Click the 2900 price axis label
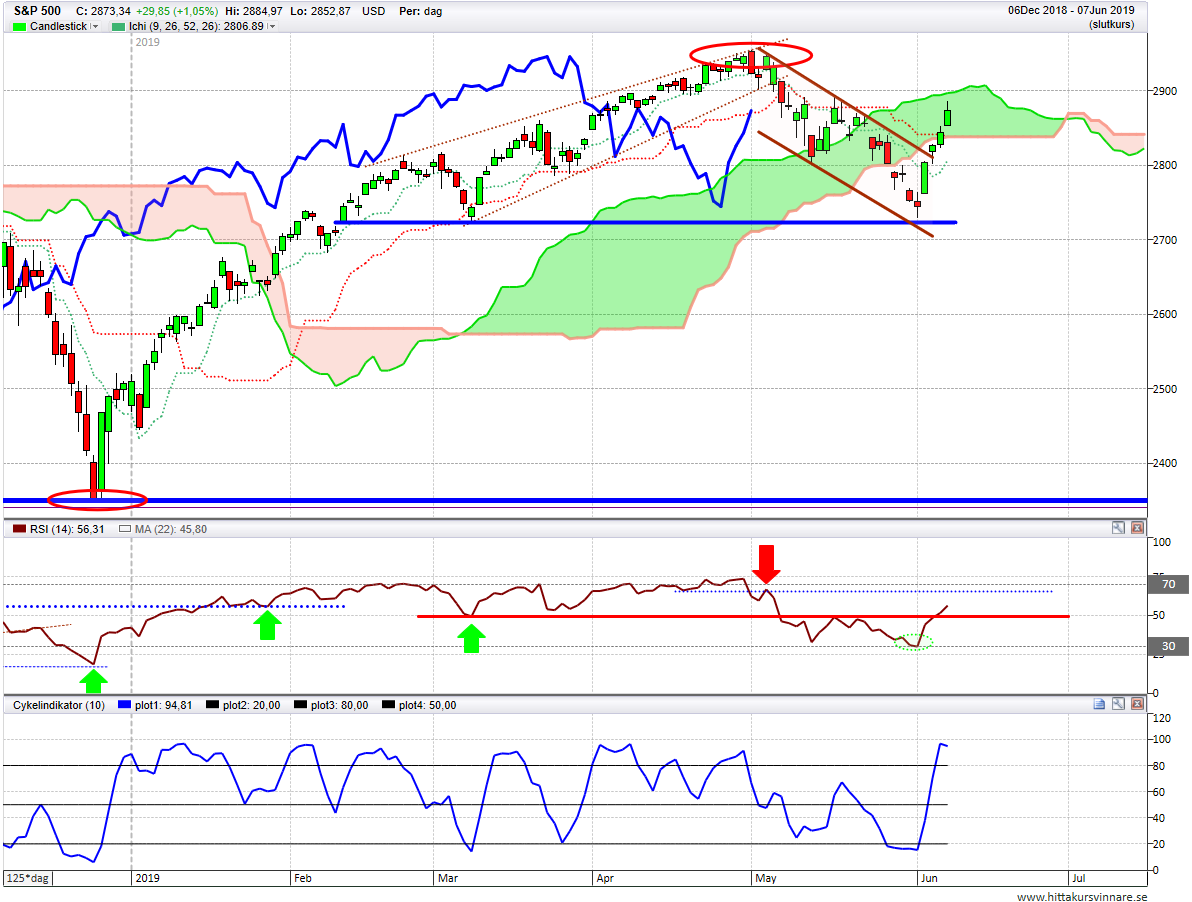 pos(1164,91)
